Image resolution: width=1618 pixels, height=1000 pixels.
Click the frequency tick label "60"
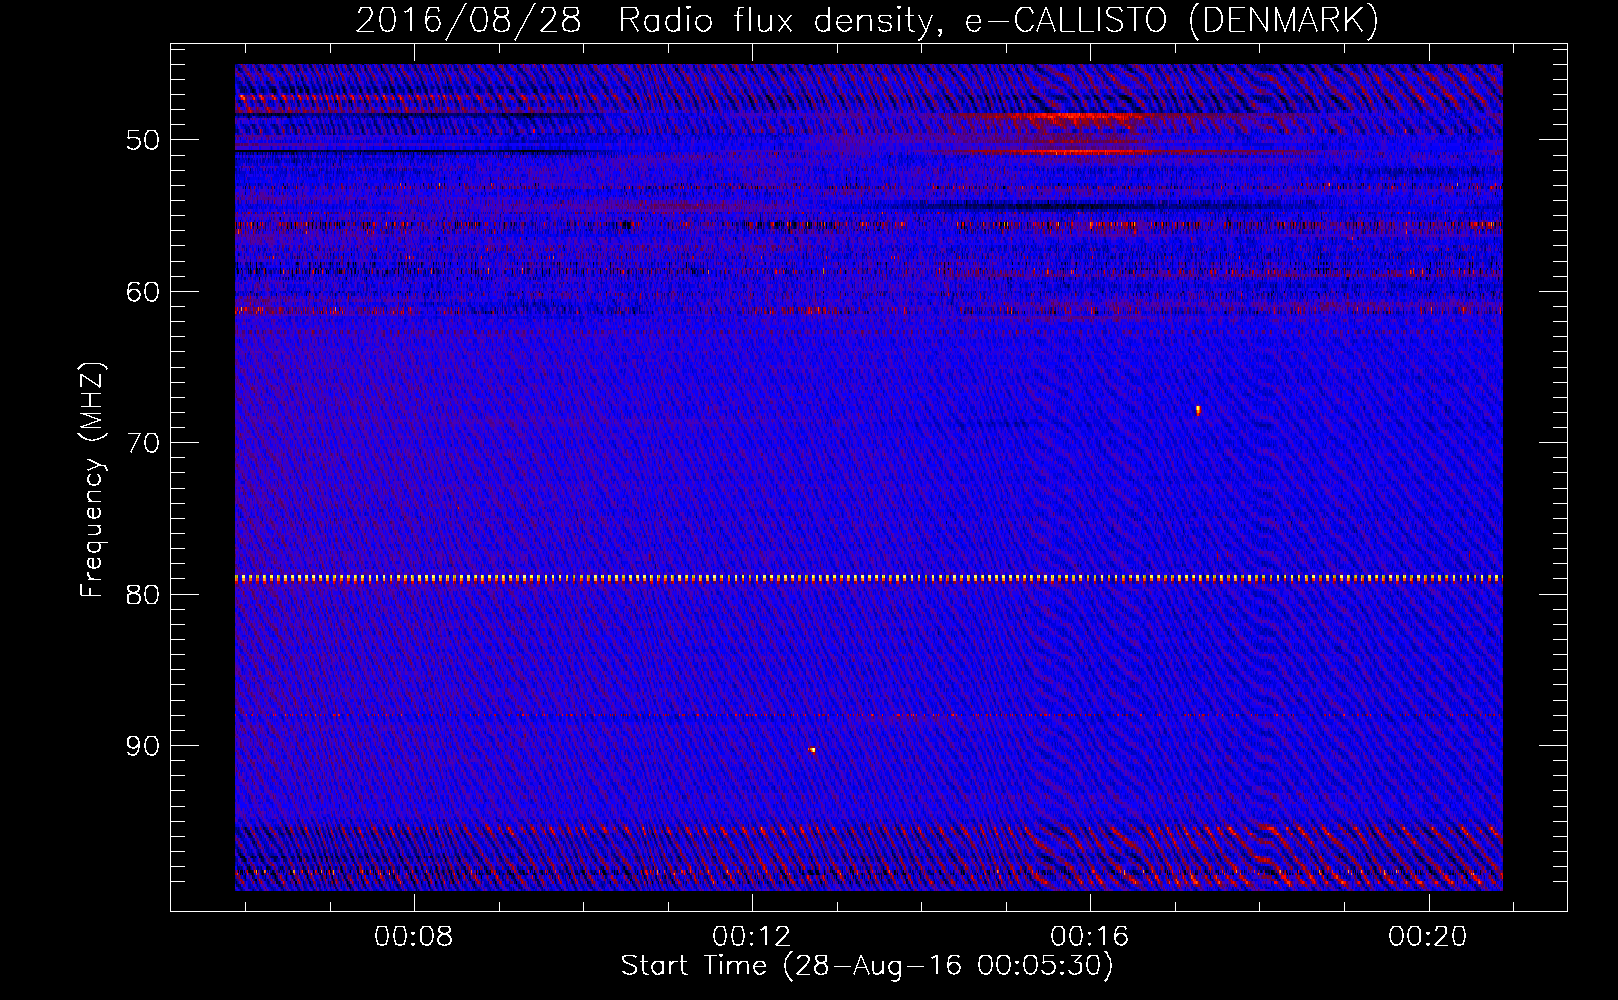143,292
